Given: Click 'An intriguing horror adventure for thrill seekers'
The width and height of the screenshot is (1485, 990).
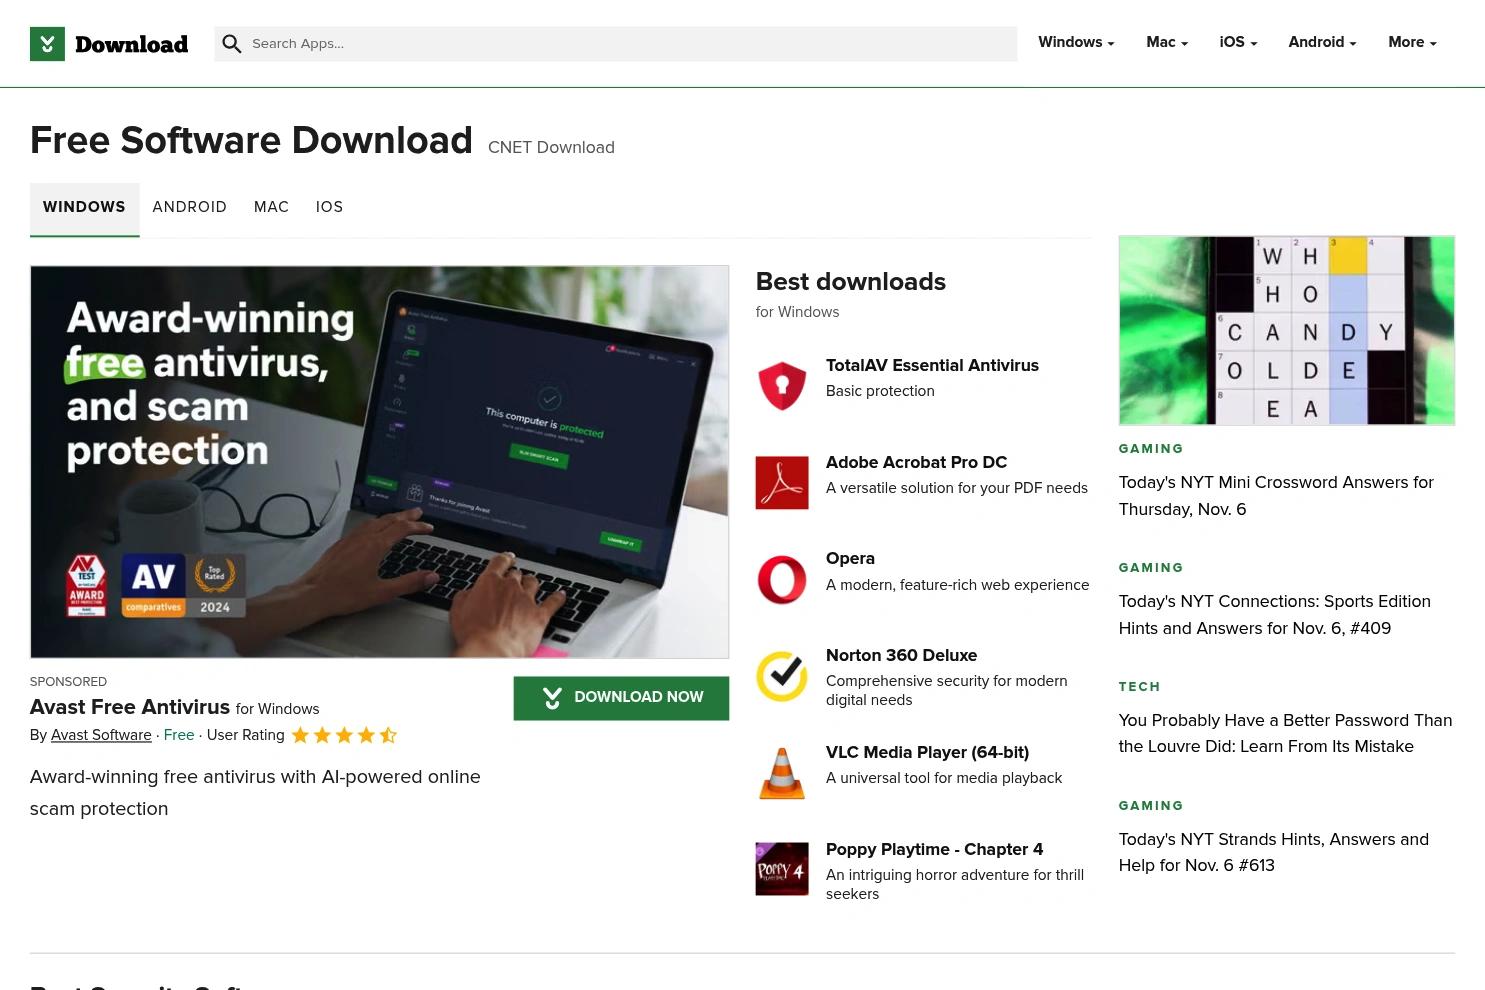Looking at the screenshot, I should [x=955, y=884].
